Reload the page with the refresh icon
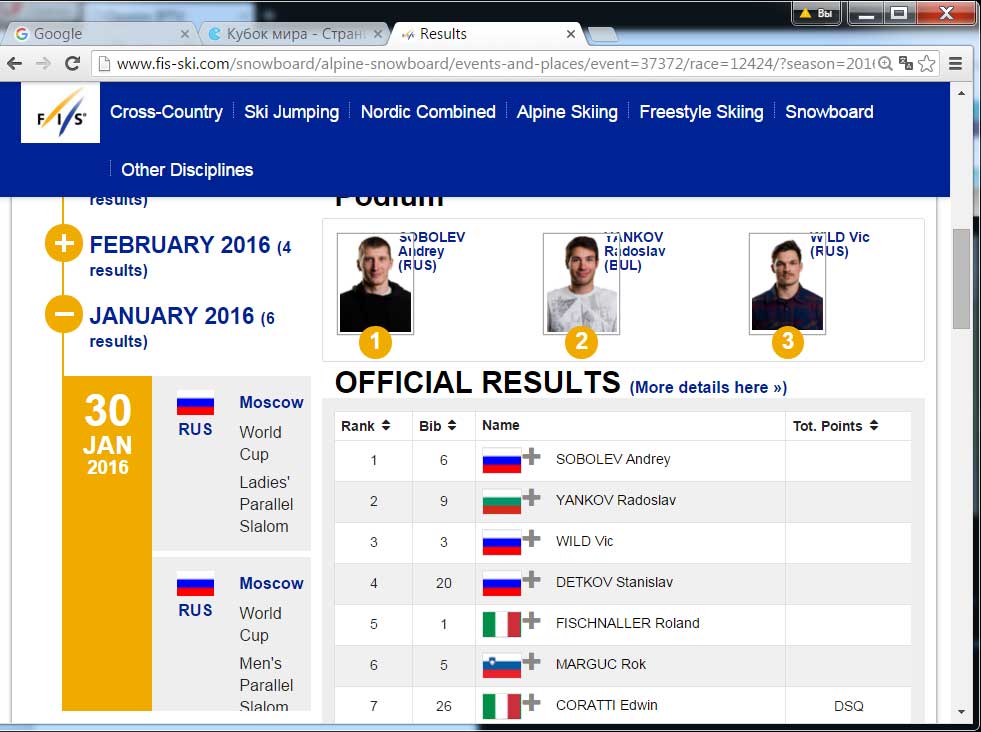This screenshot has height=732, width=981. 72,63
